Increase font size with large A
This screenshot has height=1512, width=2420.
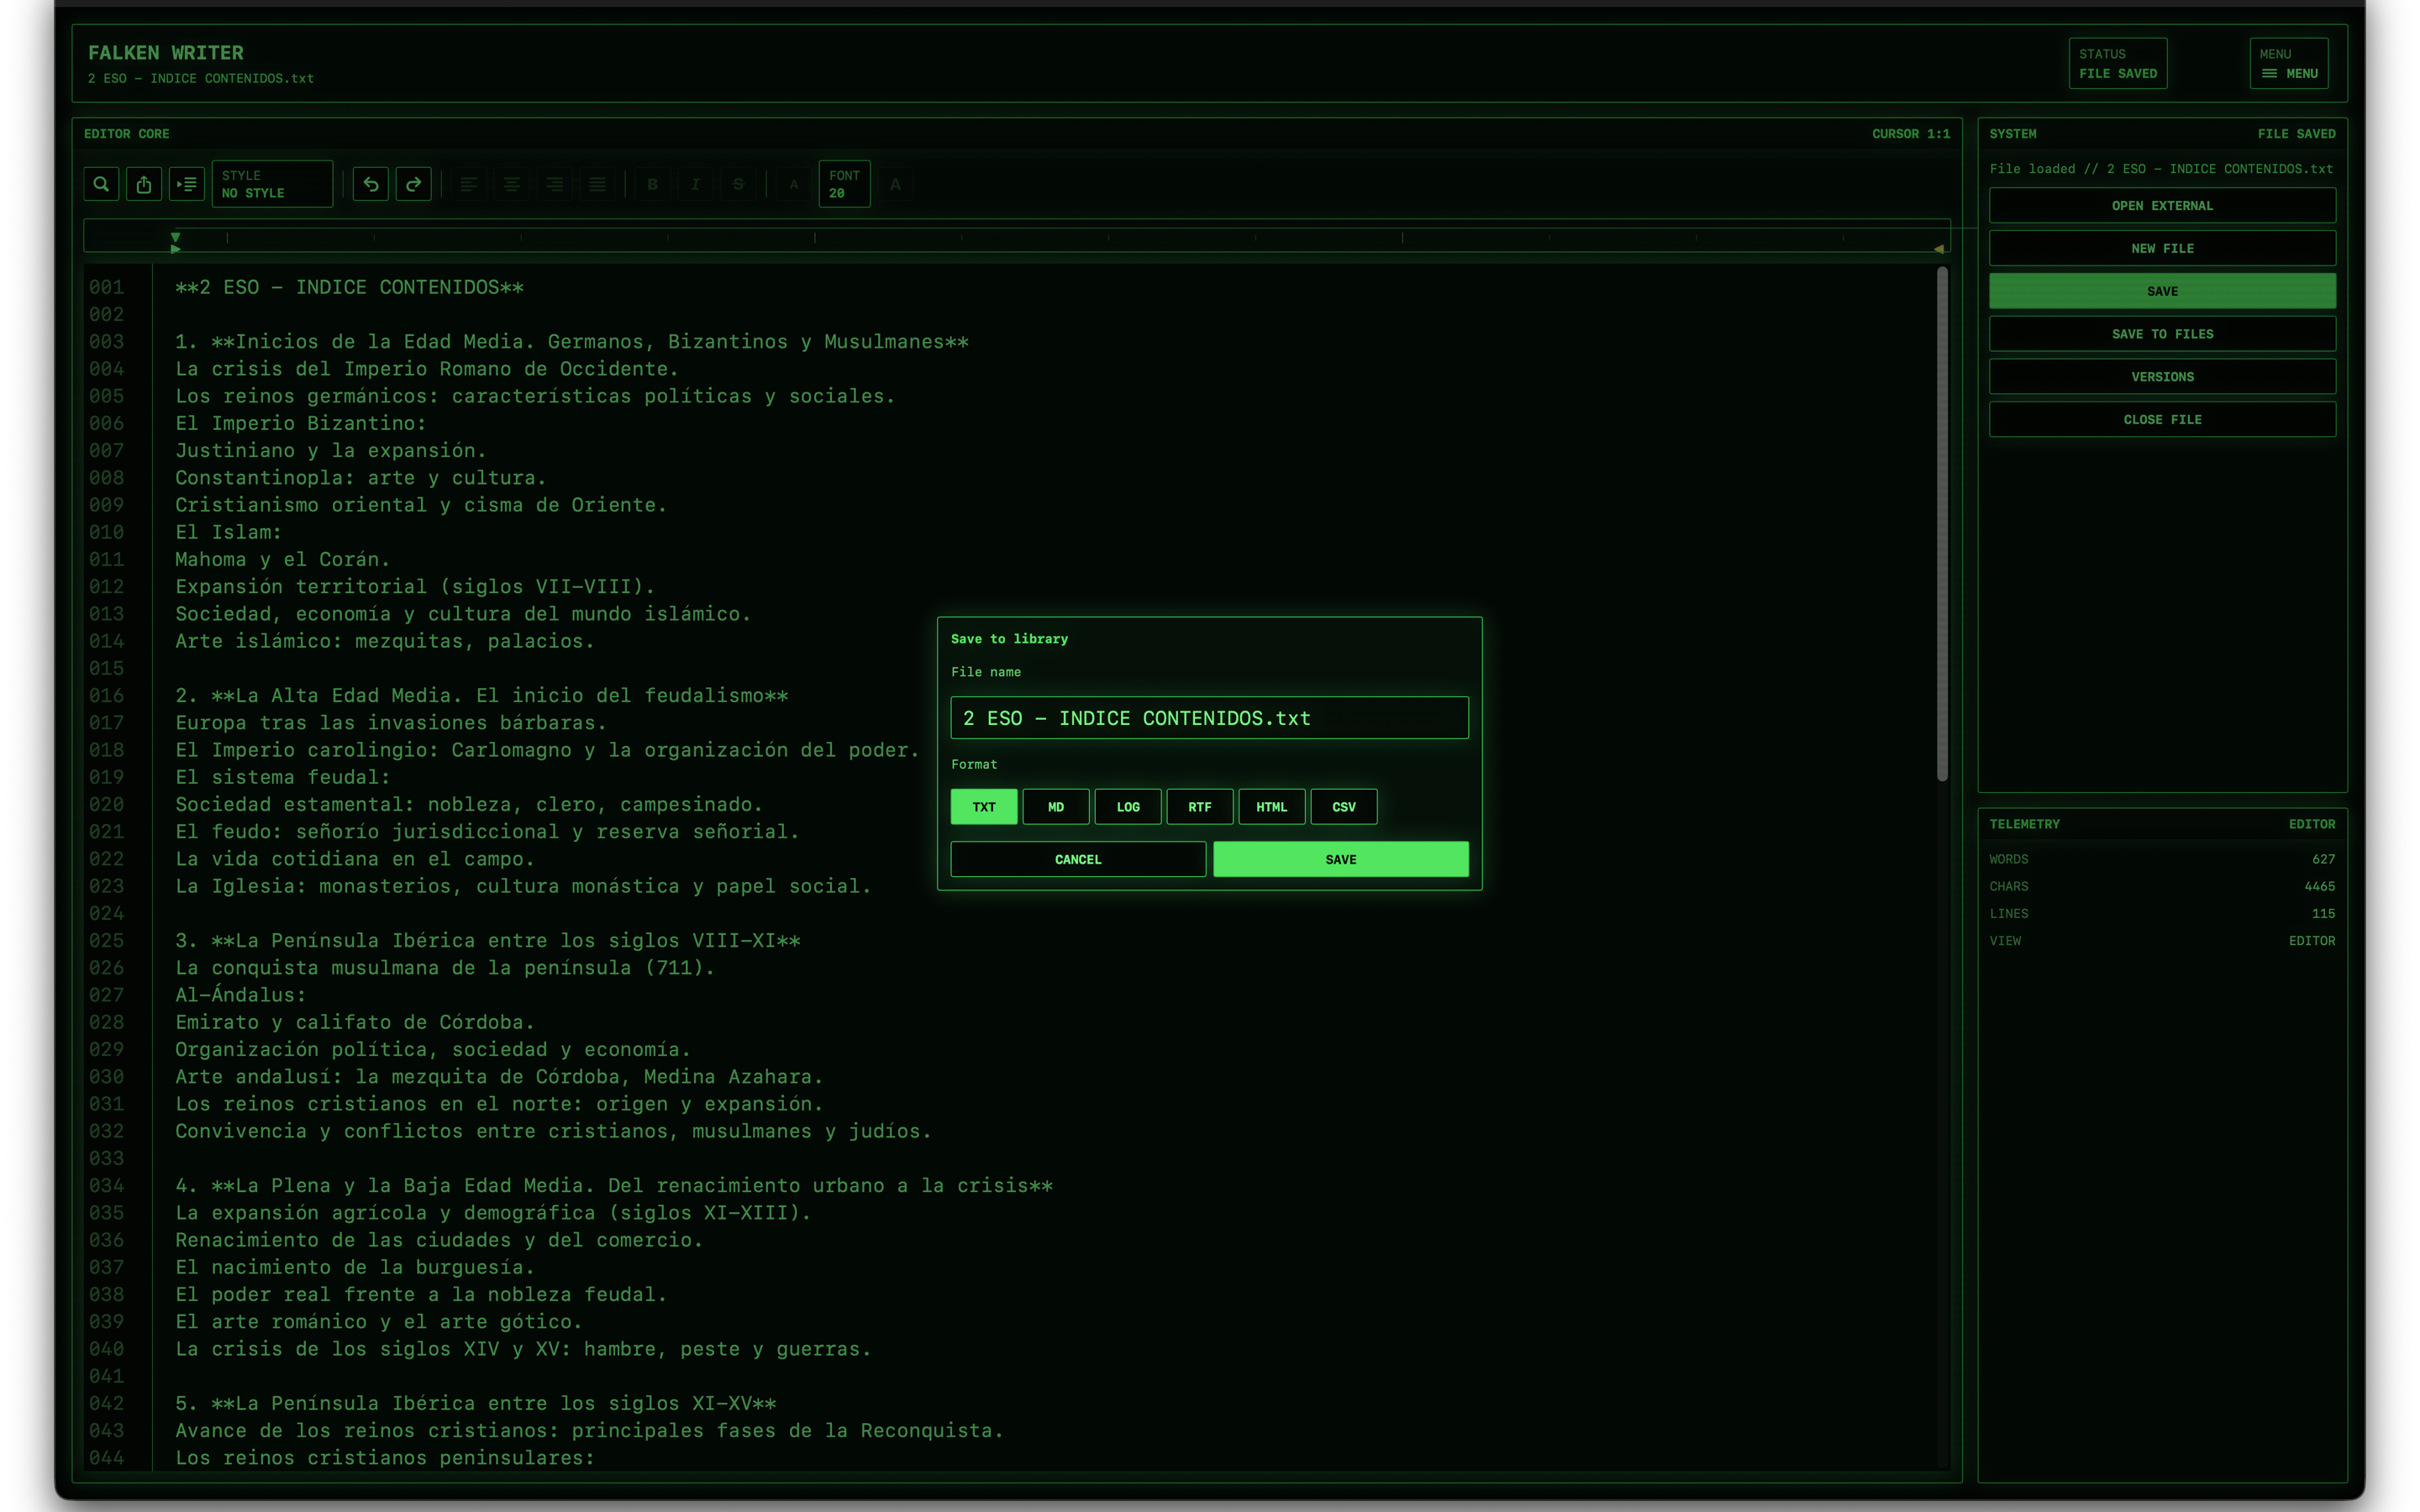click(896, 184)
